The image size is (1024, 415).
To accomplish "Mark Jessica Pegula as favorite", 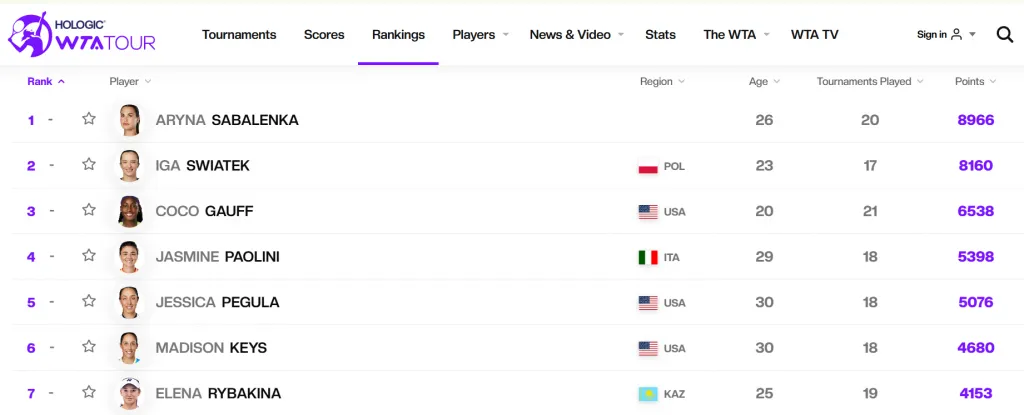I will click(x=89, y=301).
